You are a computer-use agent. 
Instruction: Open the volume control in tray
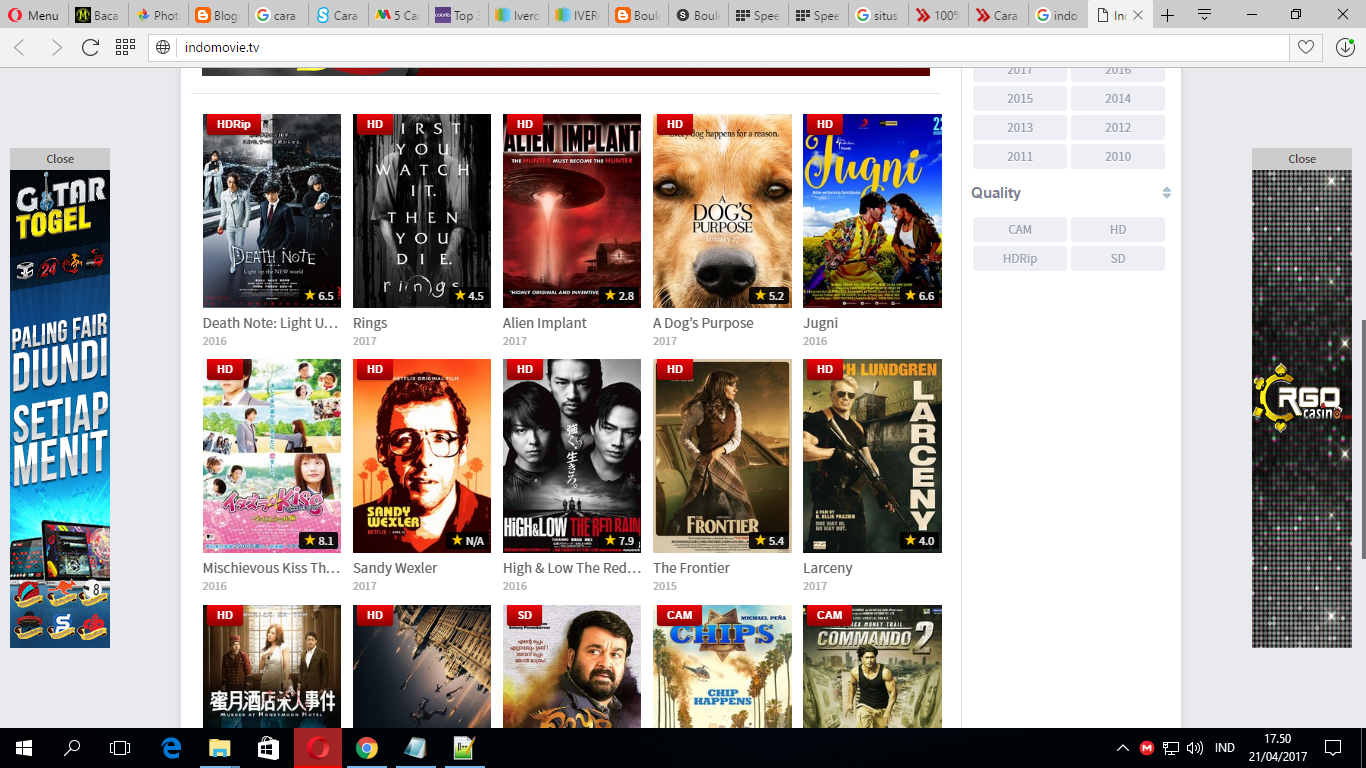pos(1194,747)
